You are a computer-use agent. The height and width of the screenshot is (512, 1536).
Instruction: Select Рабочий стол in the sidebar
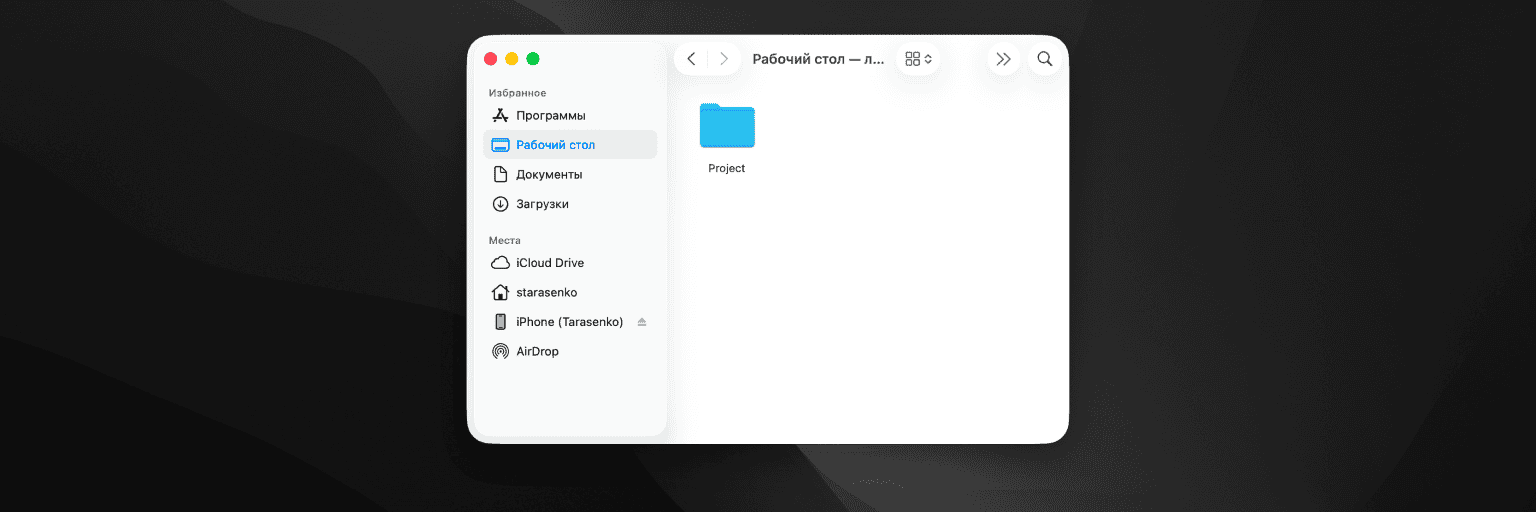pyautogui.click(x=555, y=145)
